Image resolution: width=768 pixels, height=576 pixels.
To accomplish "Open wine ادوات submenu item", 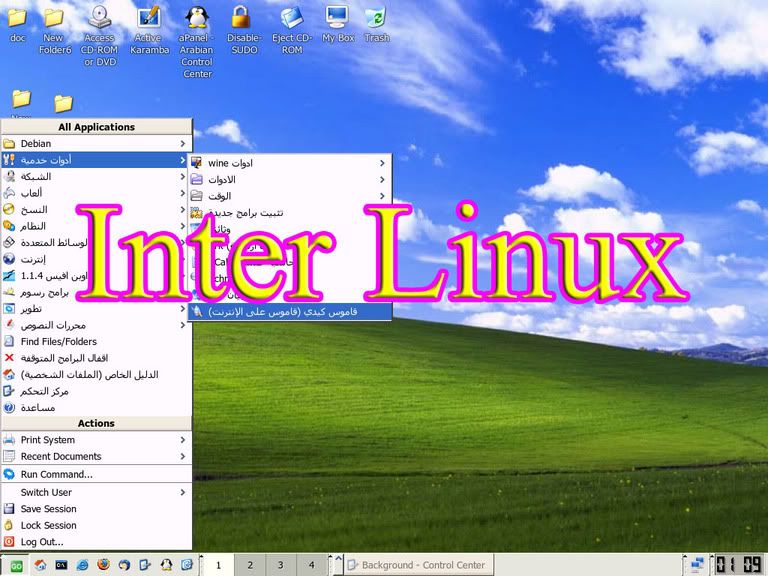I will pos(289,163).
